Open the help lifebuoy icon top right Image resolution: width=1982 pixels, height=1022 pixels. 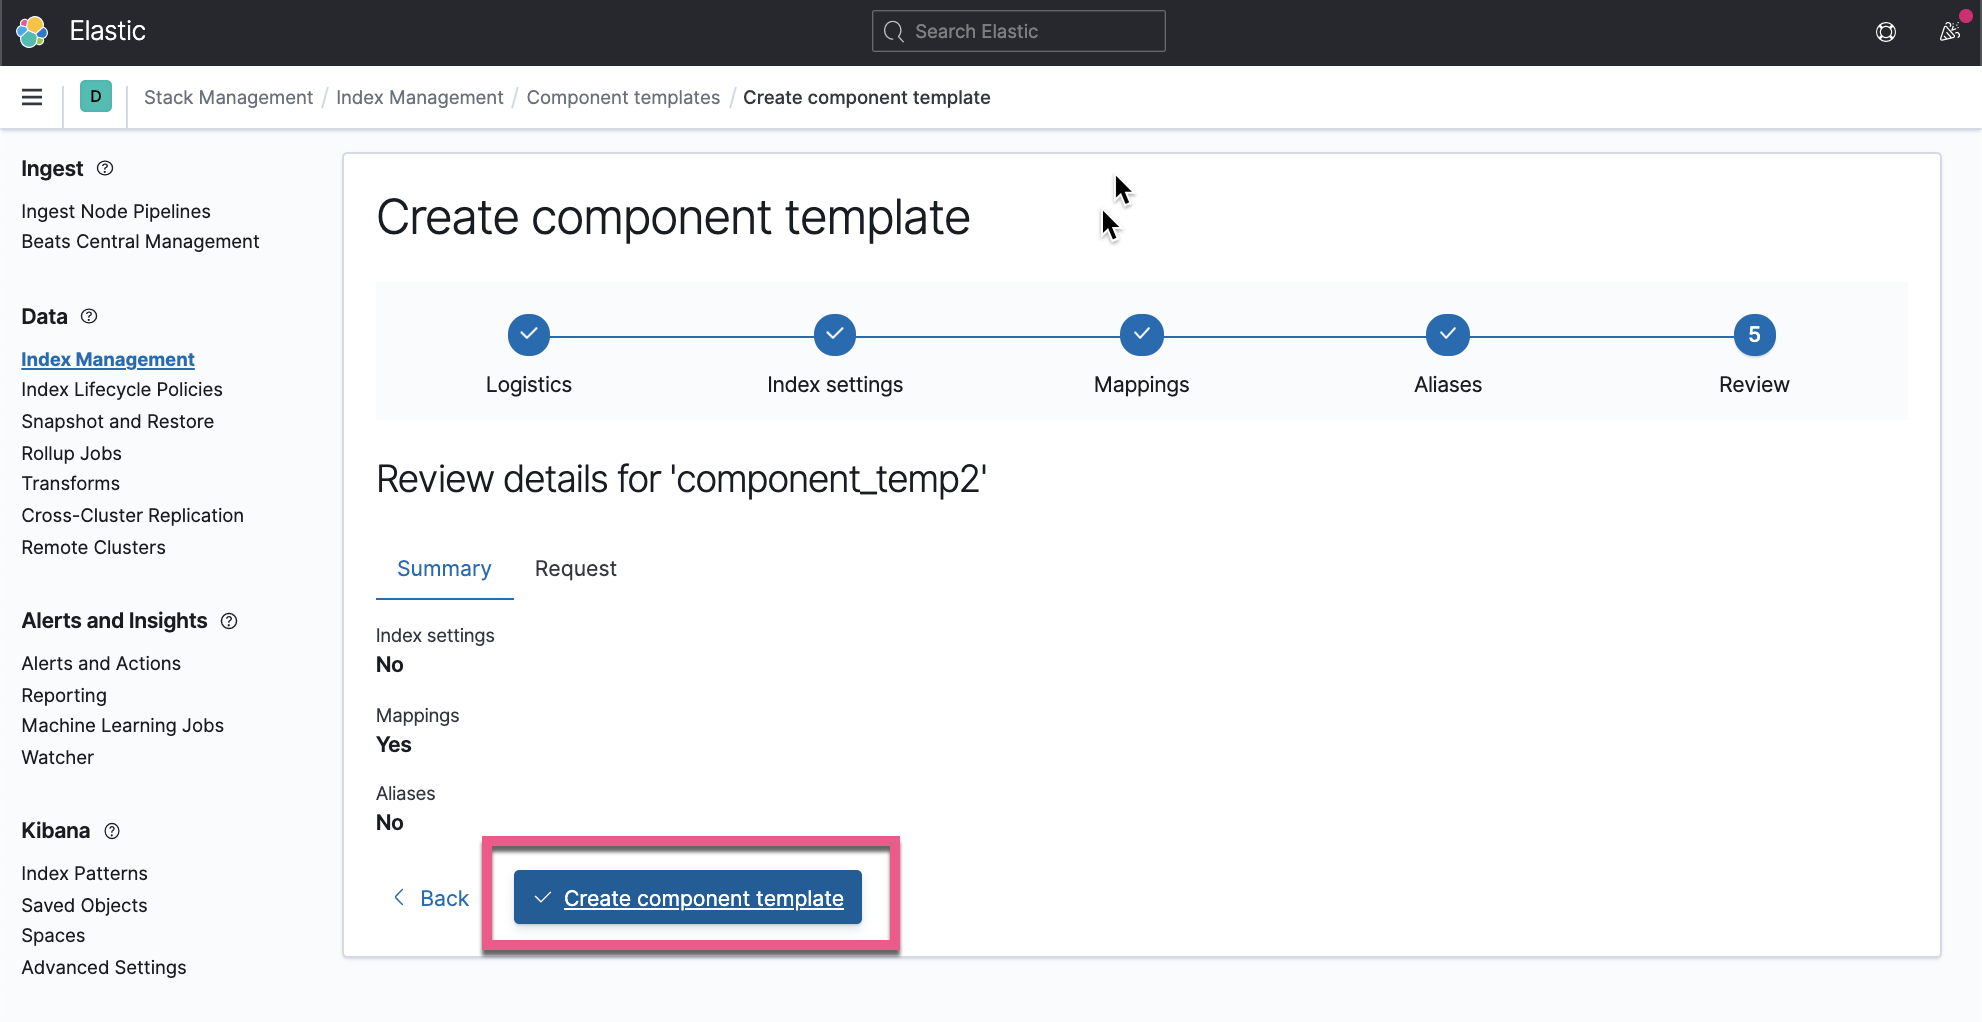1886,31
